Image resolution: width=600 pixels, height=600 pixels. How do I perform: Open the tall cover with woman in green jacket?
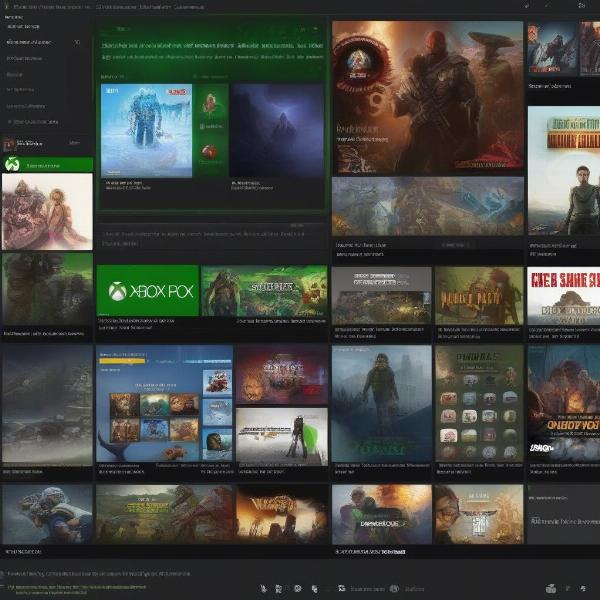564,170
